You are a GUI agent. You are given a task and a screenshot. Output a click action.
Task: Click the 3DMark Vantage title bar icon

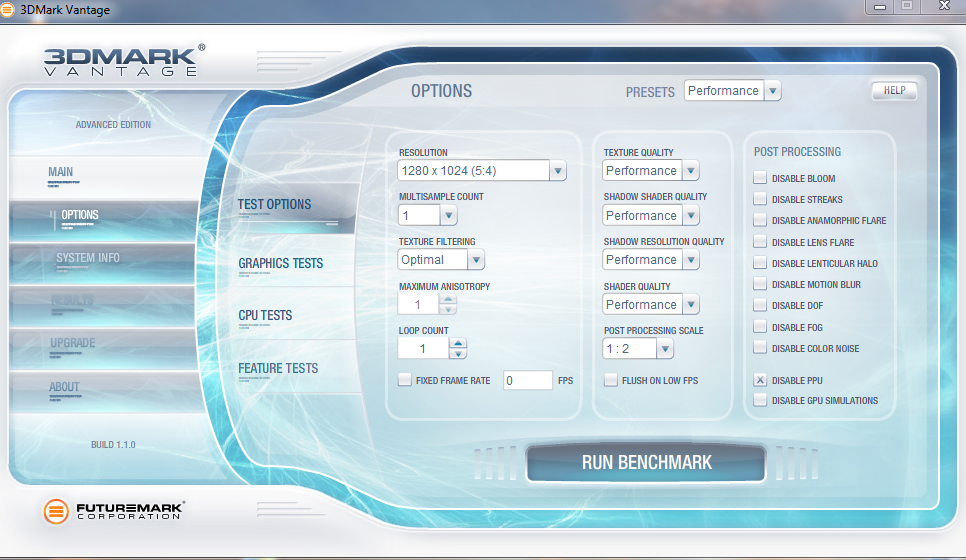pyautogui.click(x=6, y=9)
